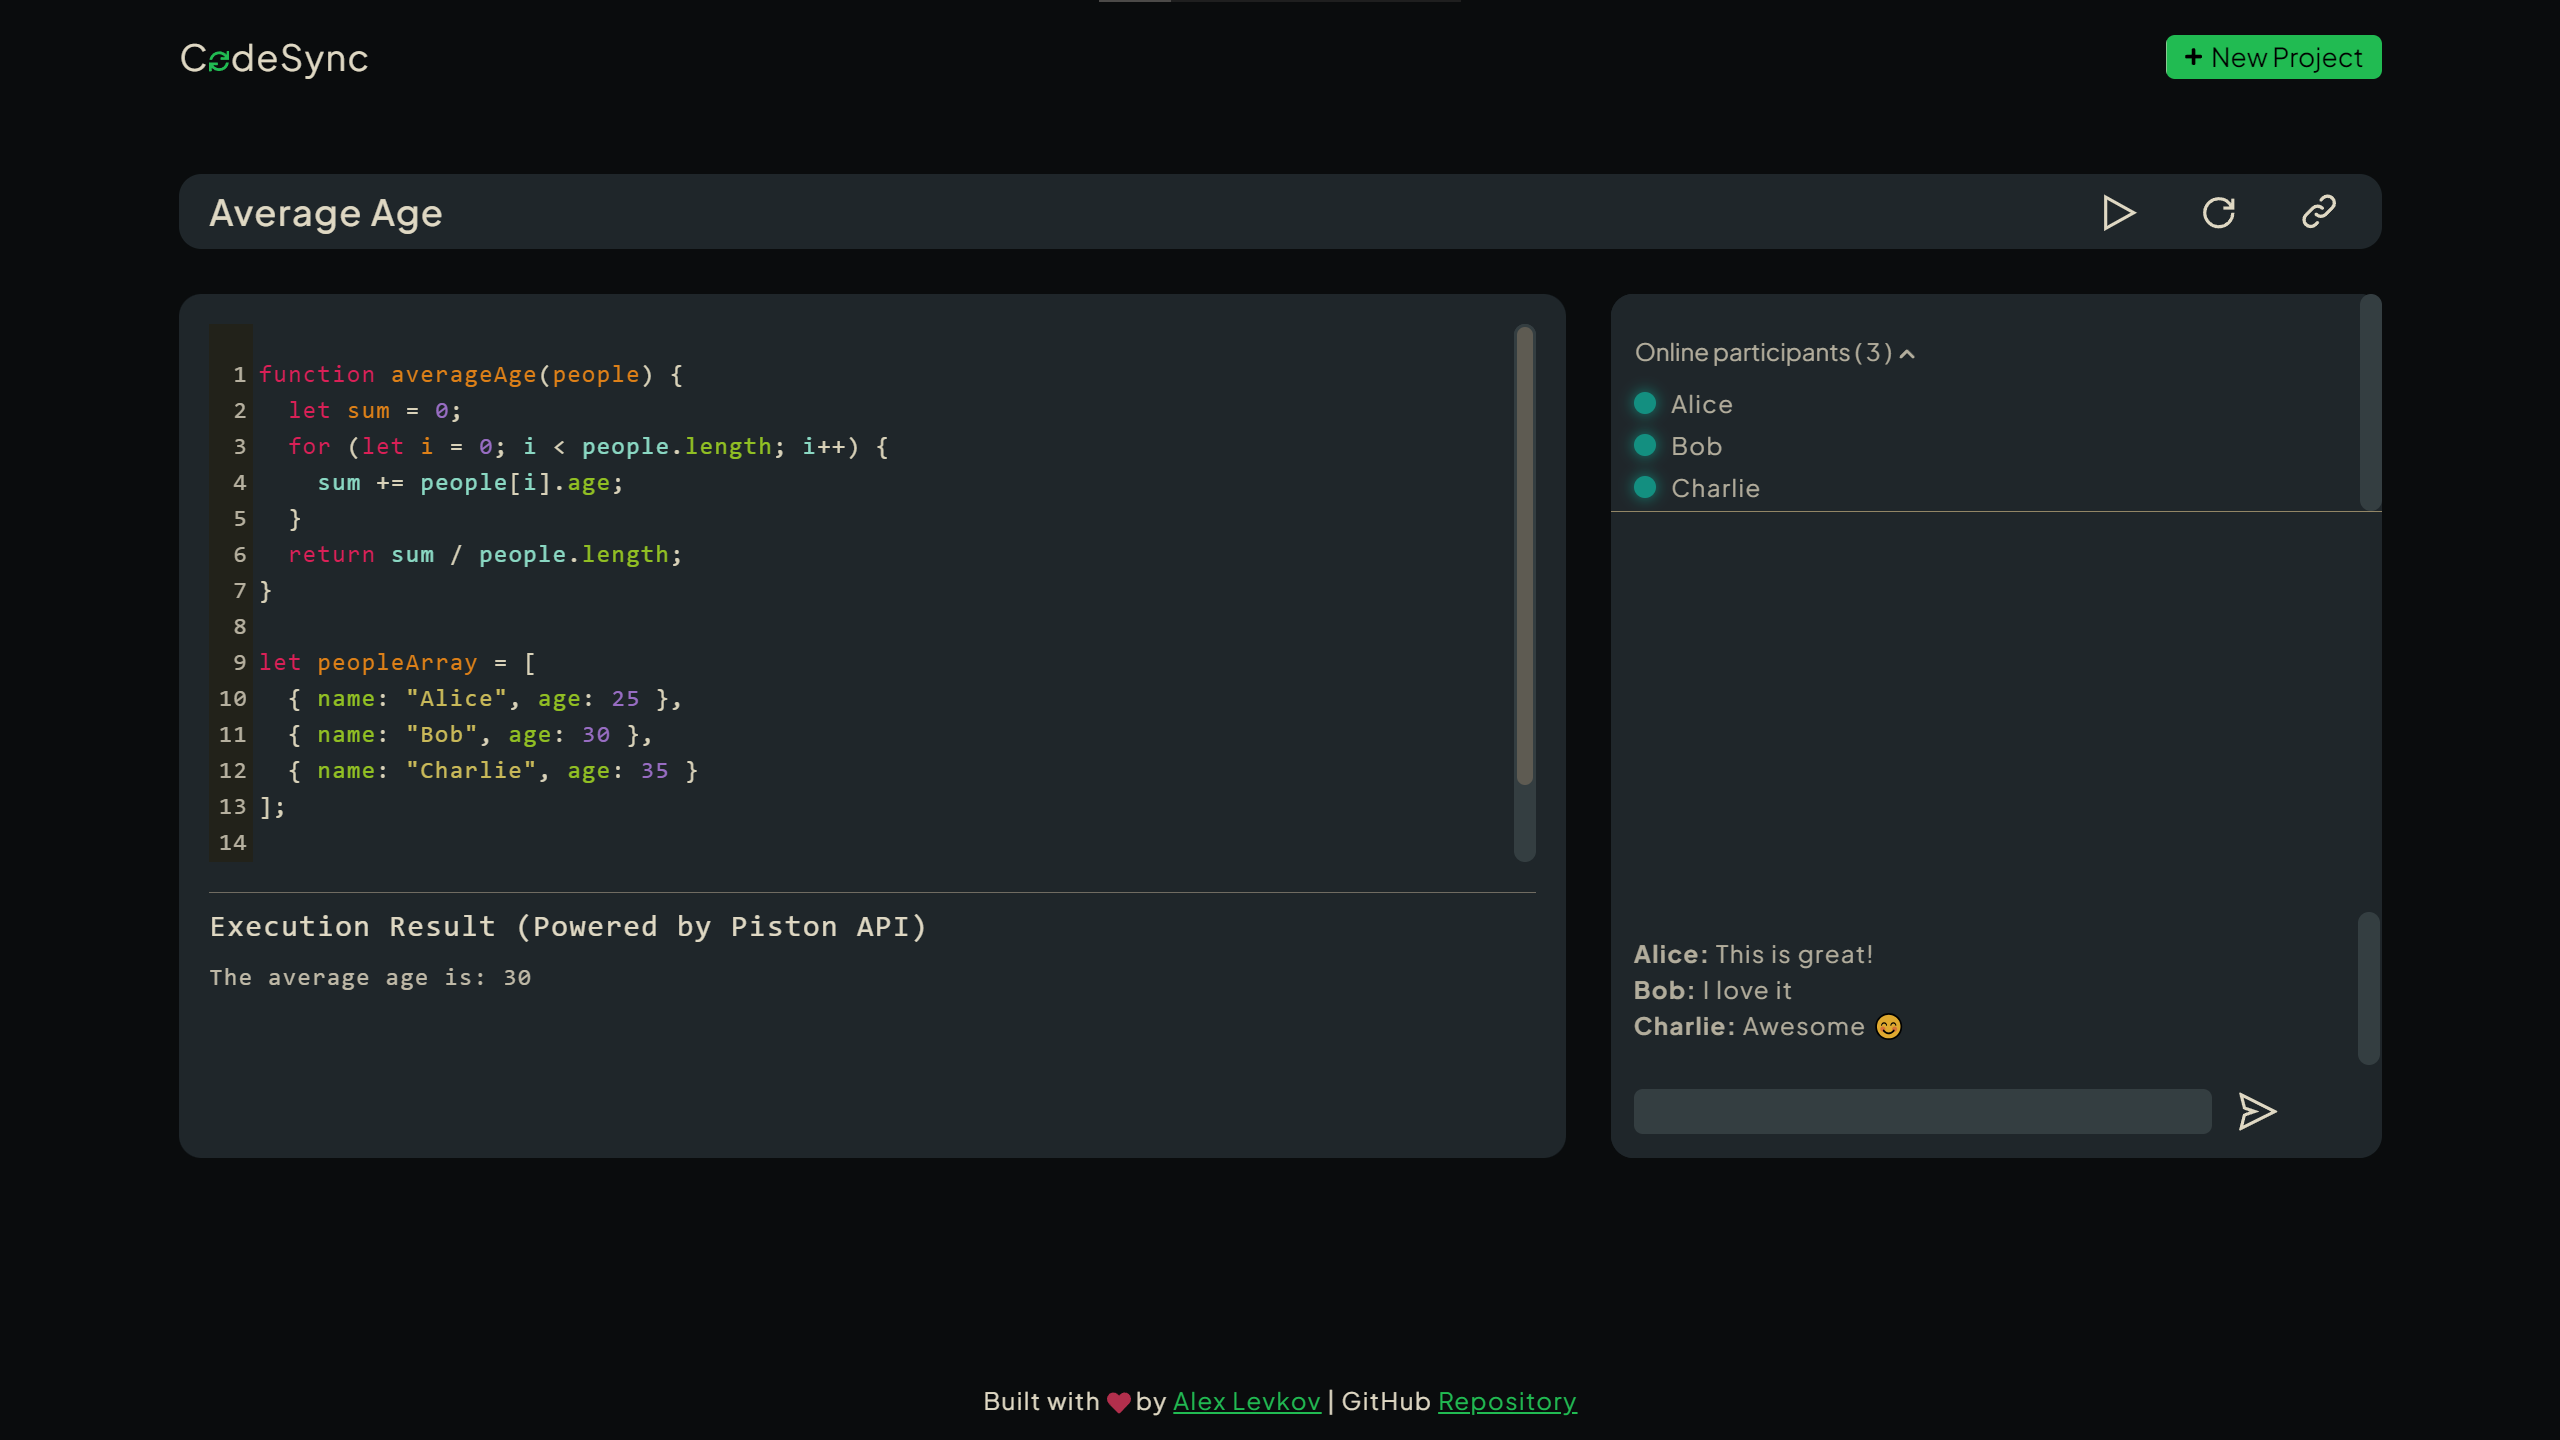
Task: Click the code editor vertical scrollbar
Action: point(1524,556)
